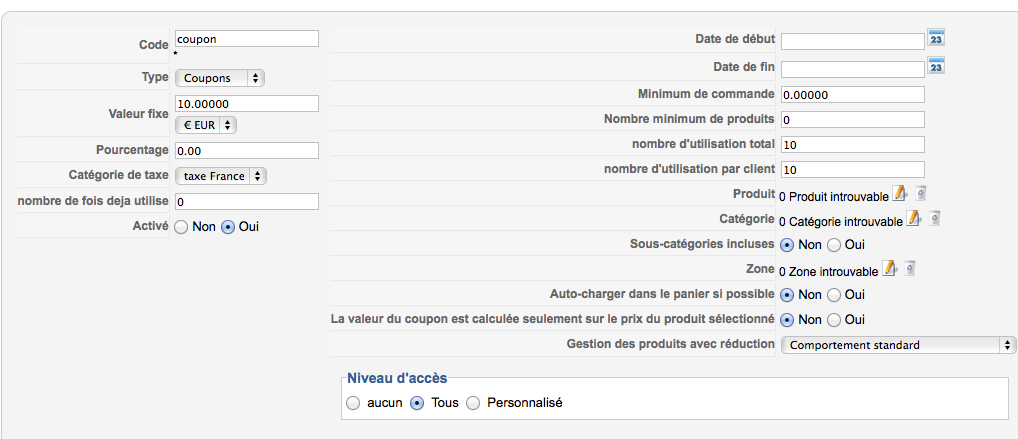Click the Pourcentage input field

[x=247, y=151]
